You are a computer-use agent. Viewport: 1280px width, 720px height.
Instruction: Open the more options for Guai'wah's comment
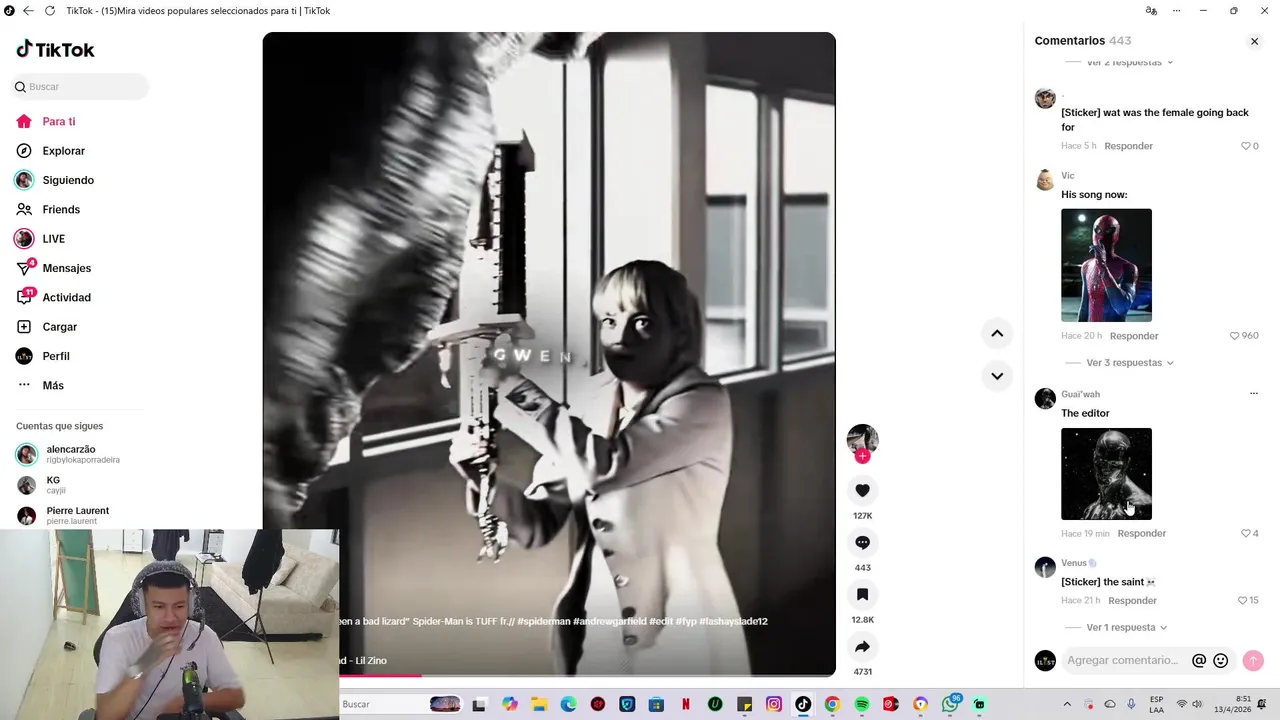[1253, 394]
